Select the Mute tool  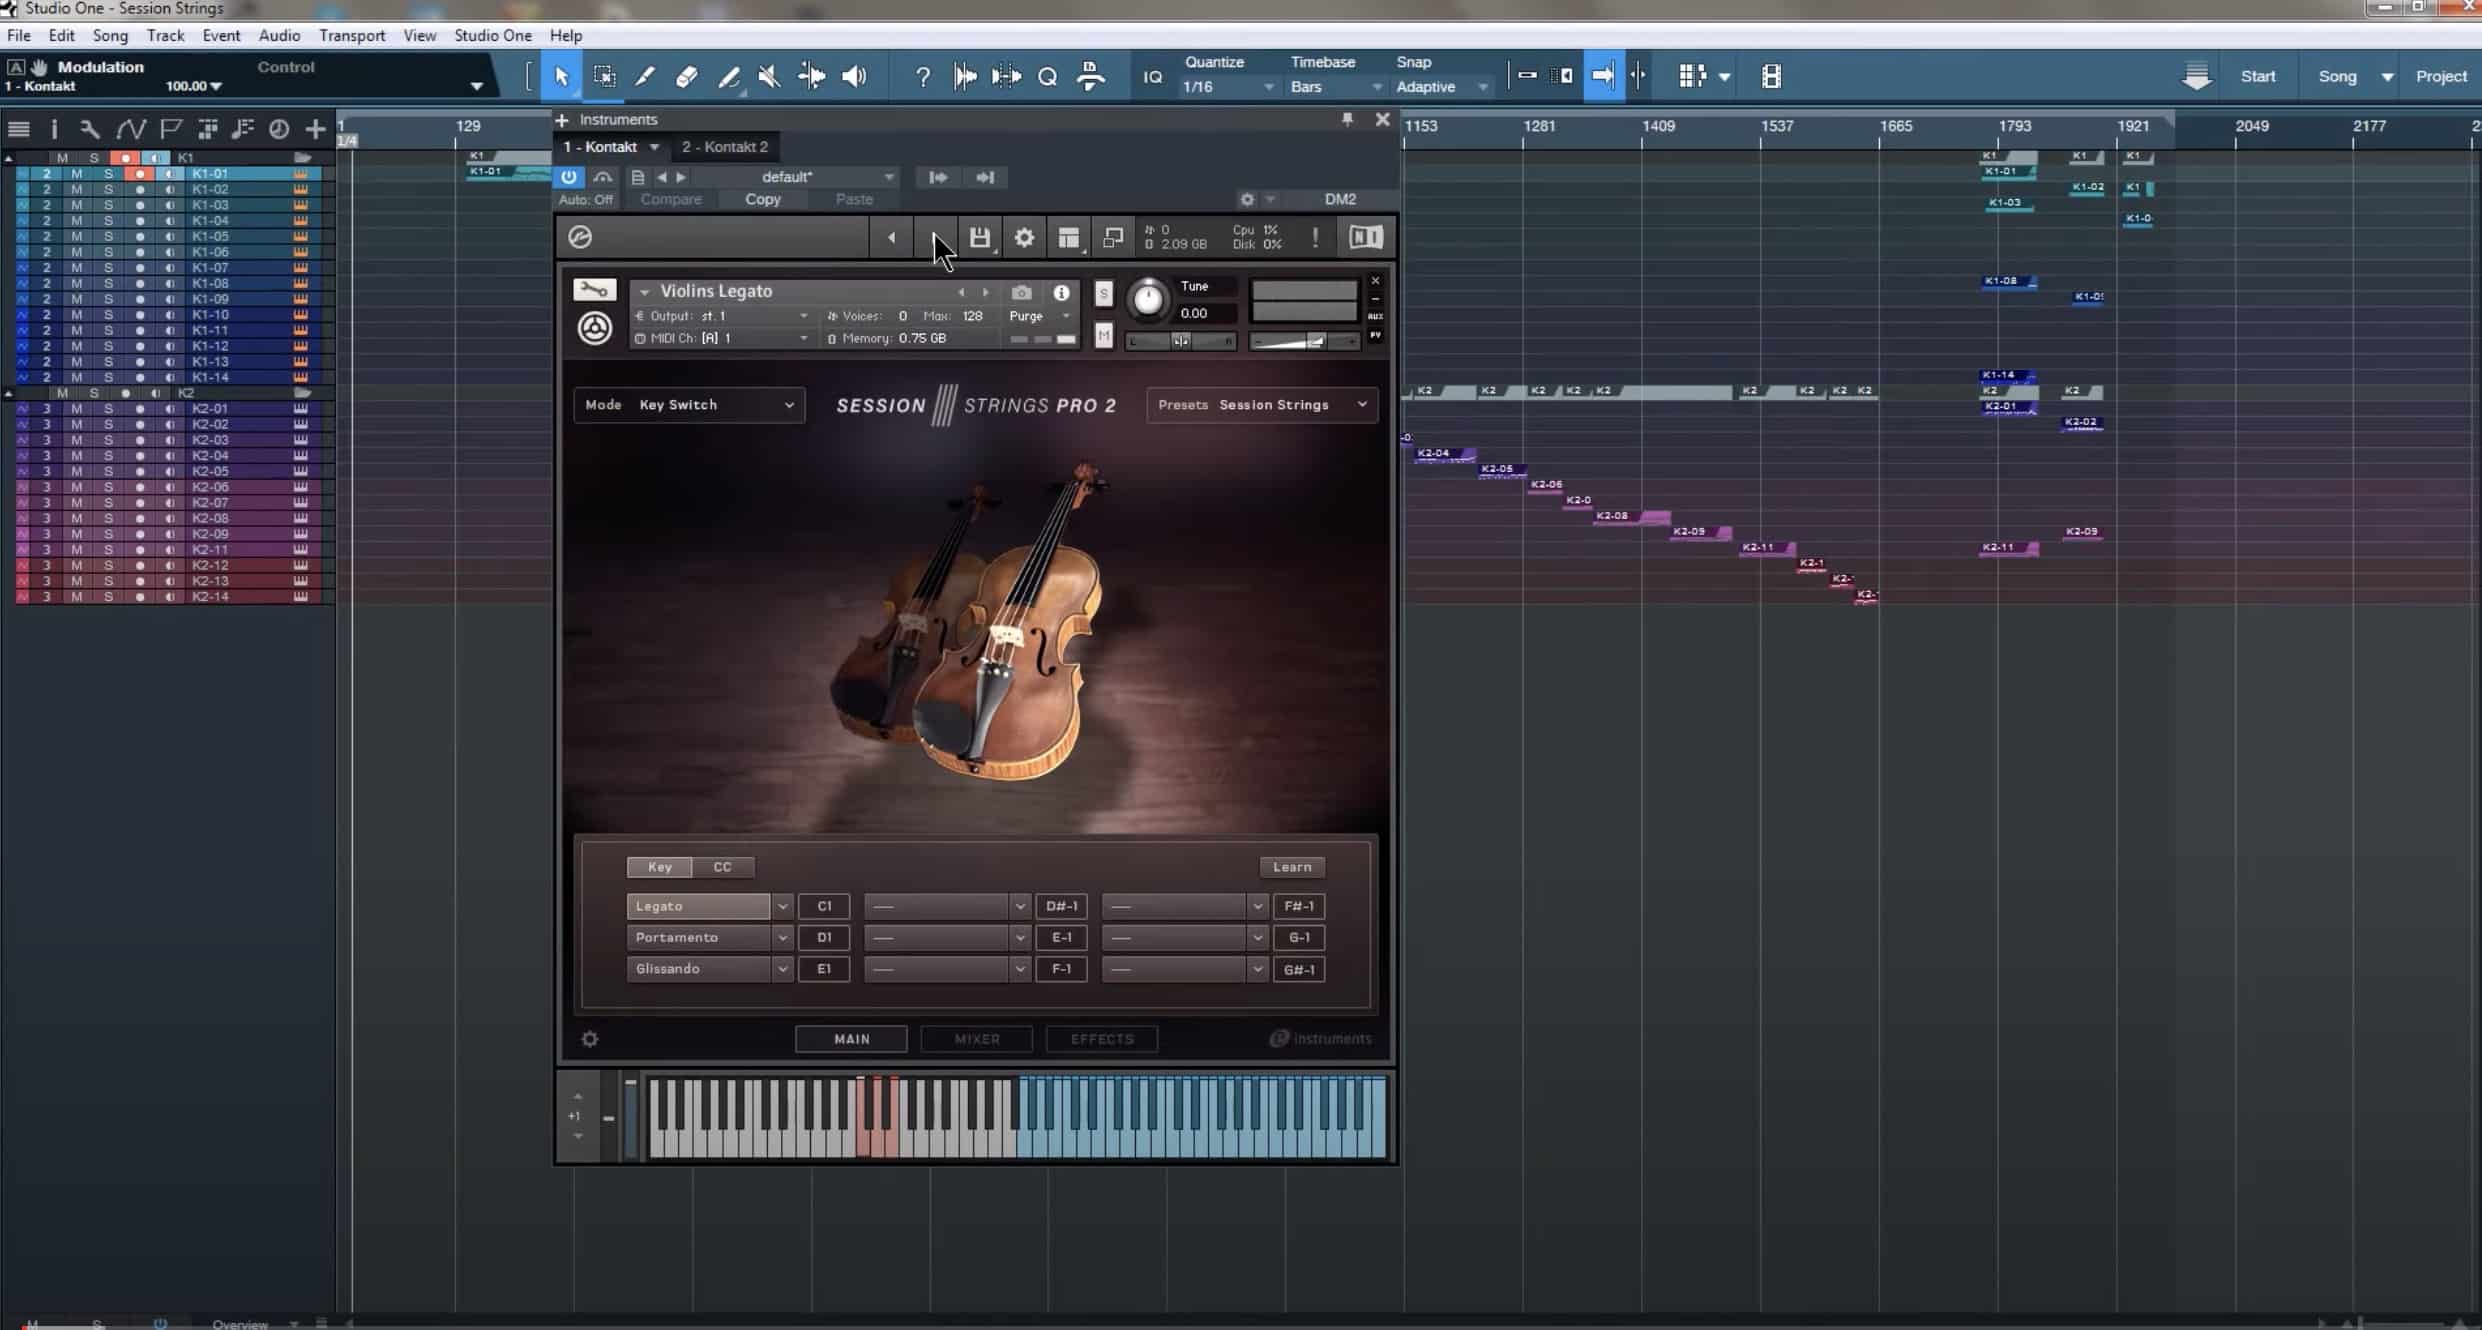(x=770, y=76)
